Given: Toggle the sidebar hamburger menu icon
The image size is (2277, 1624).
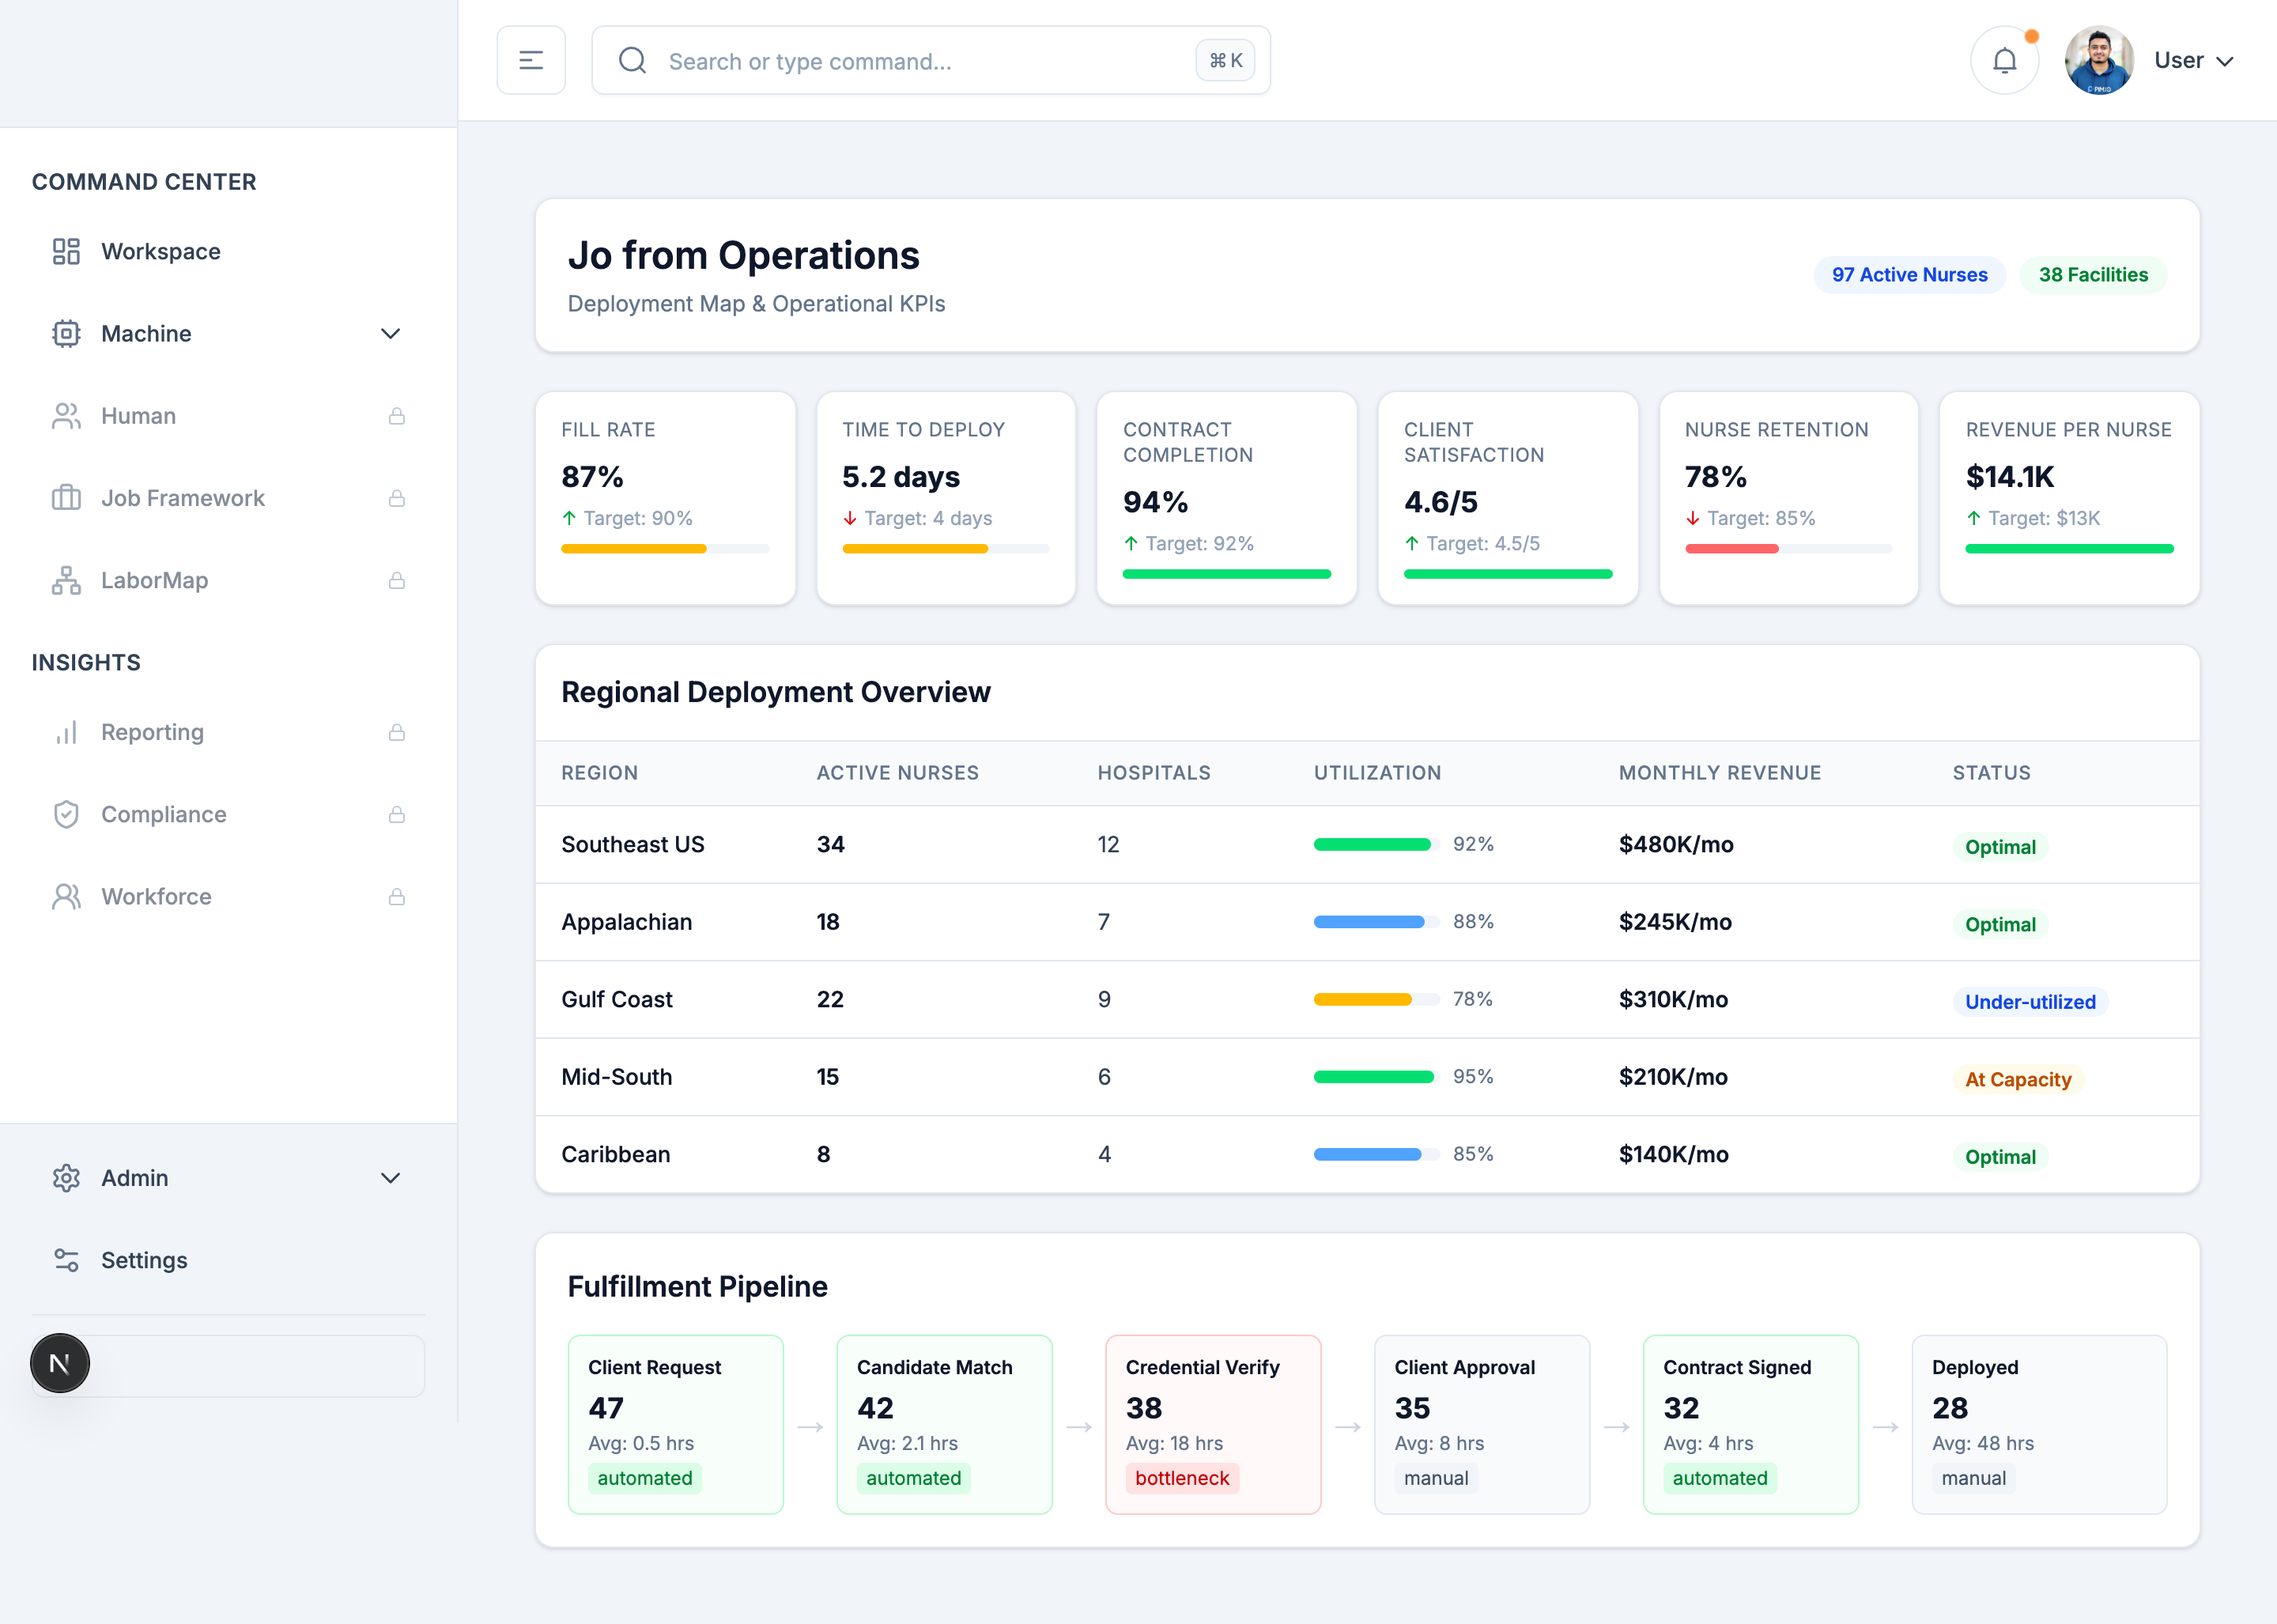Looking at the screenshot, I should coord(531,61).
